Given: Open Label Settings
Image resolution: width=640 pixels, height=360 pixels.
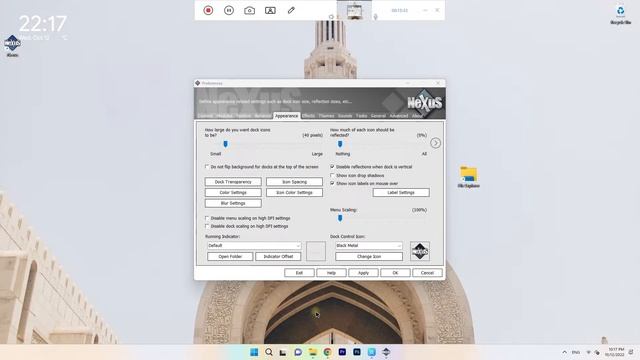Looking at the screenshot, I should [401, 192].
